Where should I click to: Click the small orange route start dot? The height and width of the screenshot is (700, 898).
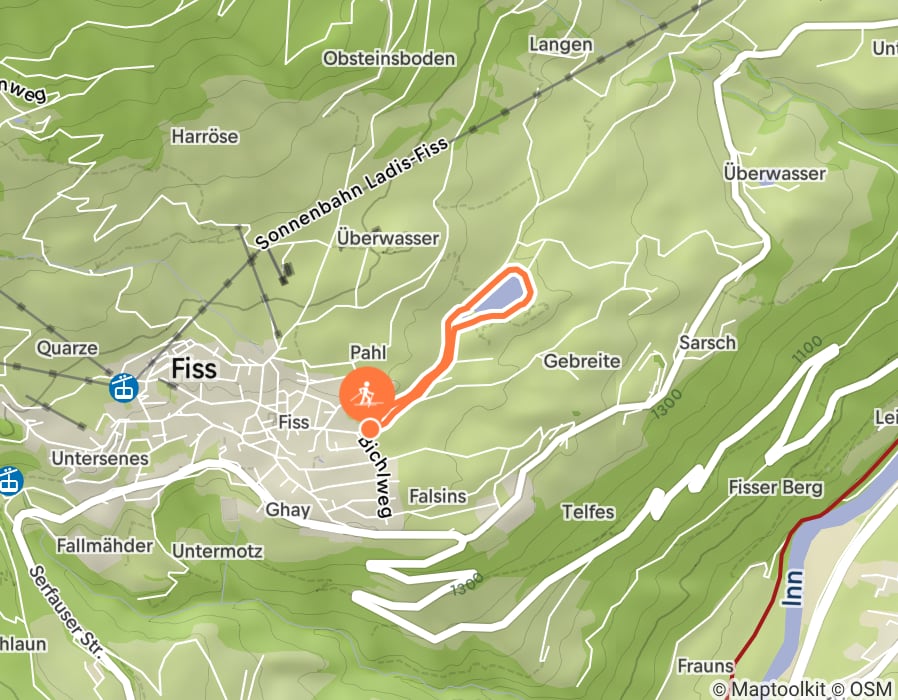(371, 428)
